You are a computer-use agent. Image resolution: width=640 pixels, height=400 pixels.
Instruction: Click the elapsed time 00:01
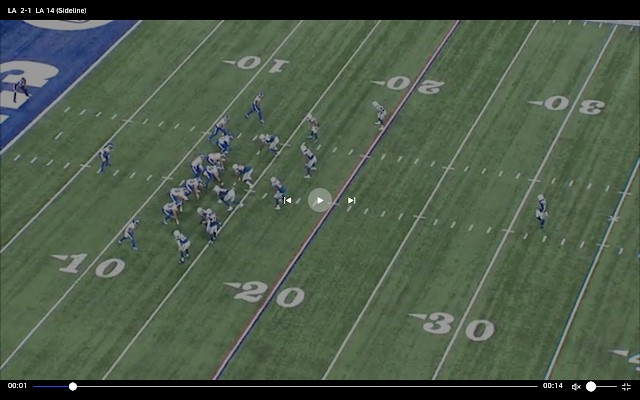(17, 386)
